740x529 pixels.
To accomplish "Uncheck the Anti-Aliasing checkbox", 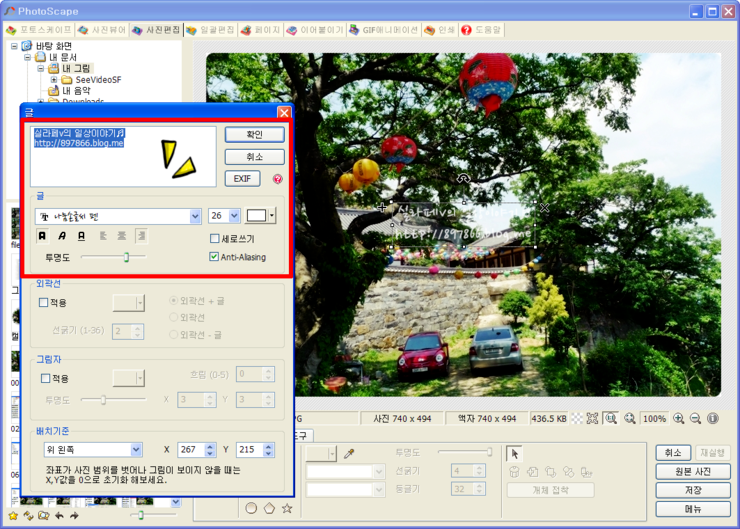I will point(215,257).
